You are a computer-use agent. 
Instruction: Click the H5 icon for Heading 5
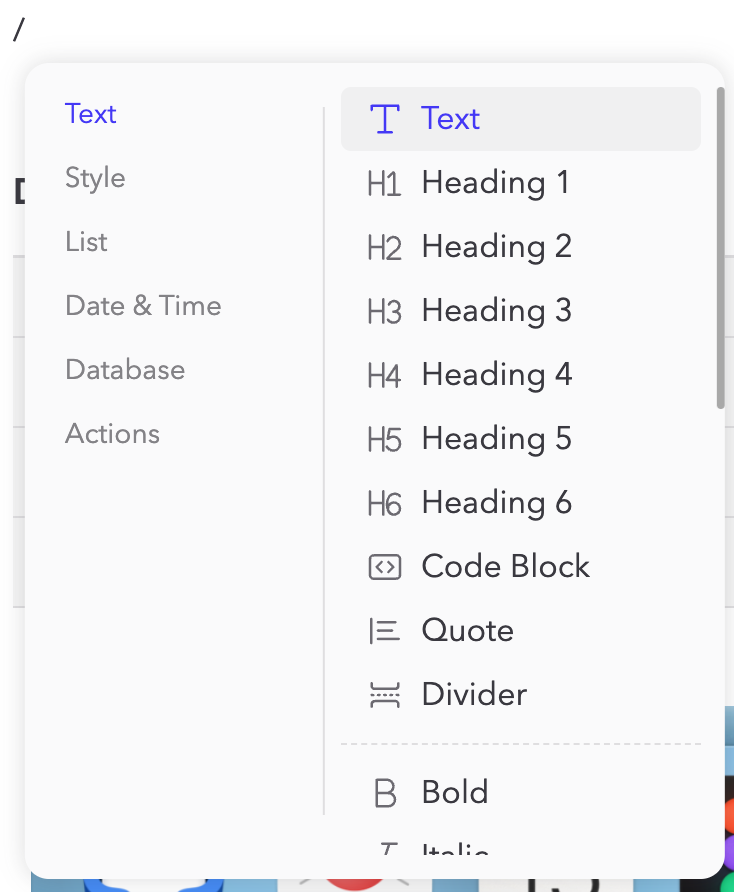click(385, 438)
